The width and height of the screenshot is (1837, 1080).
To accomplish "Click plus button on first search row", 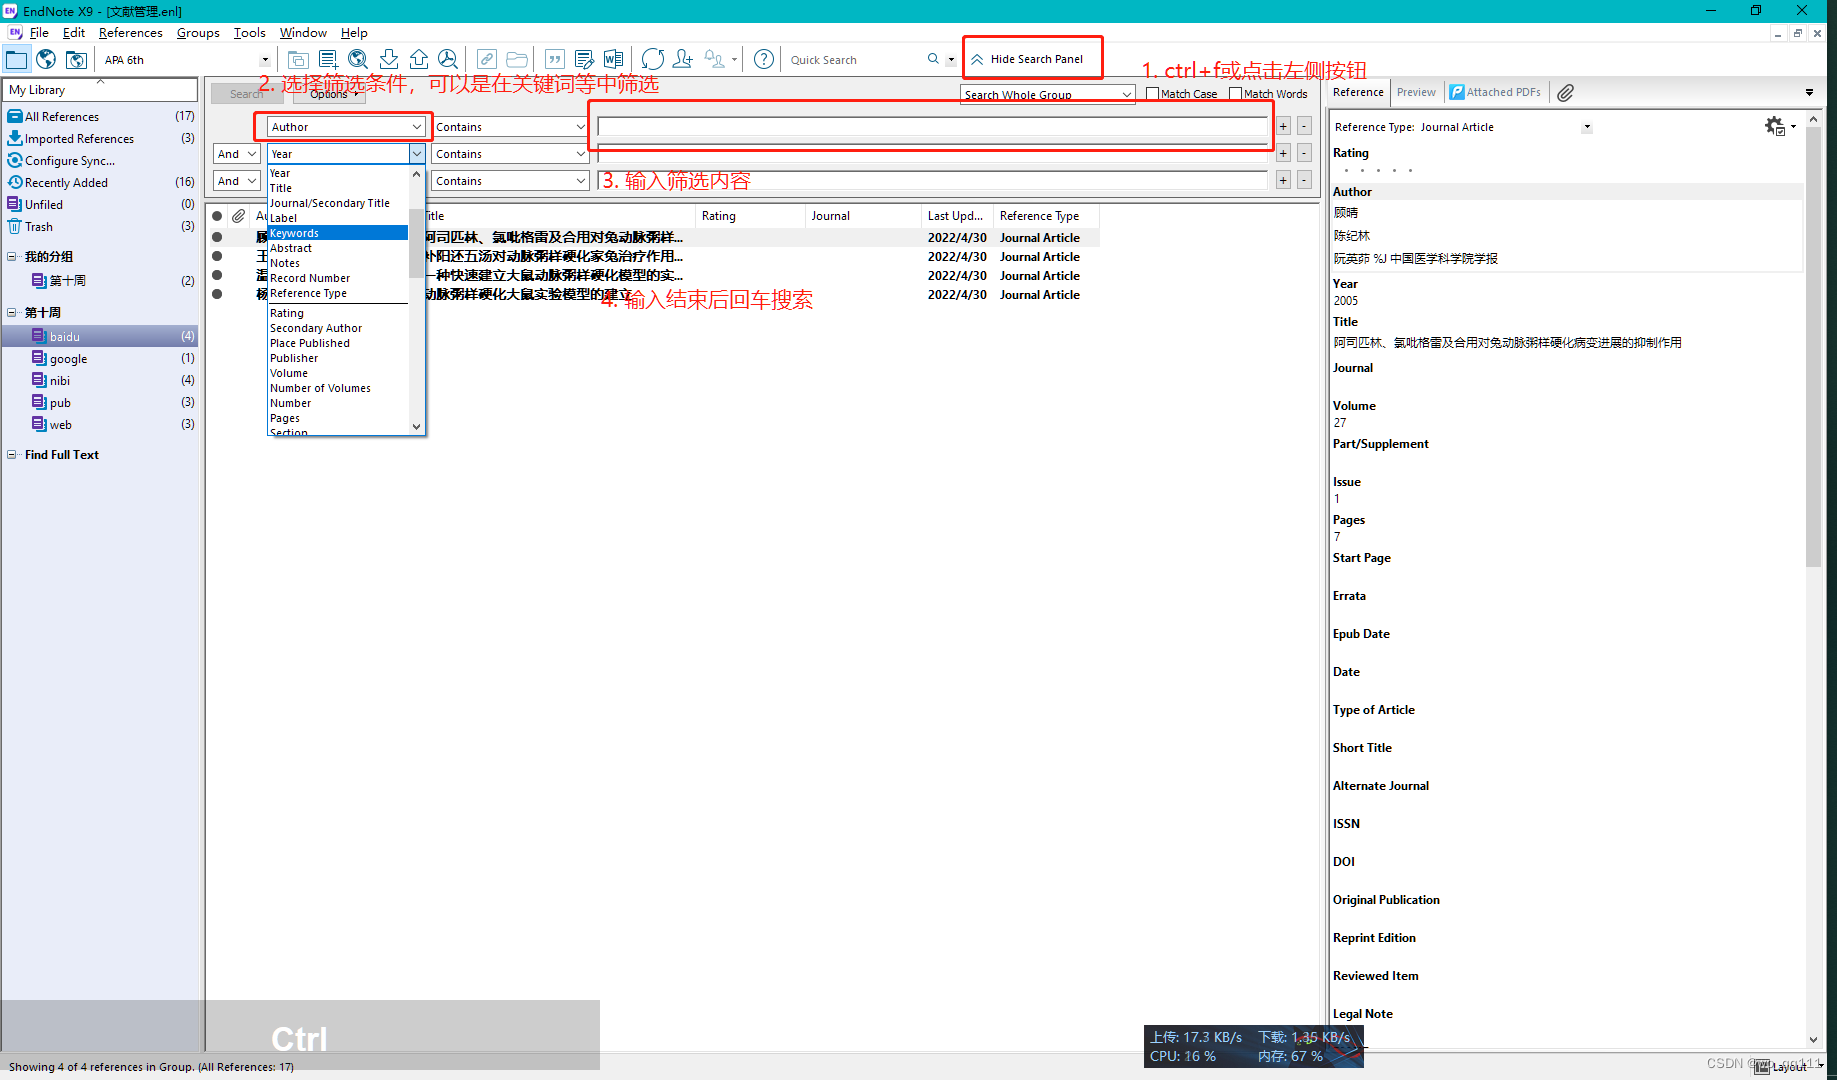I will (1283, 127).
